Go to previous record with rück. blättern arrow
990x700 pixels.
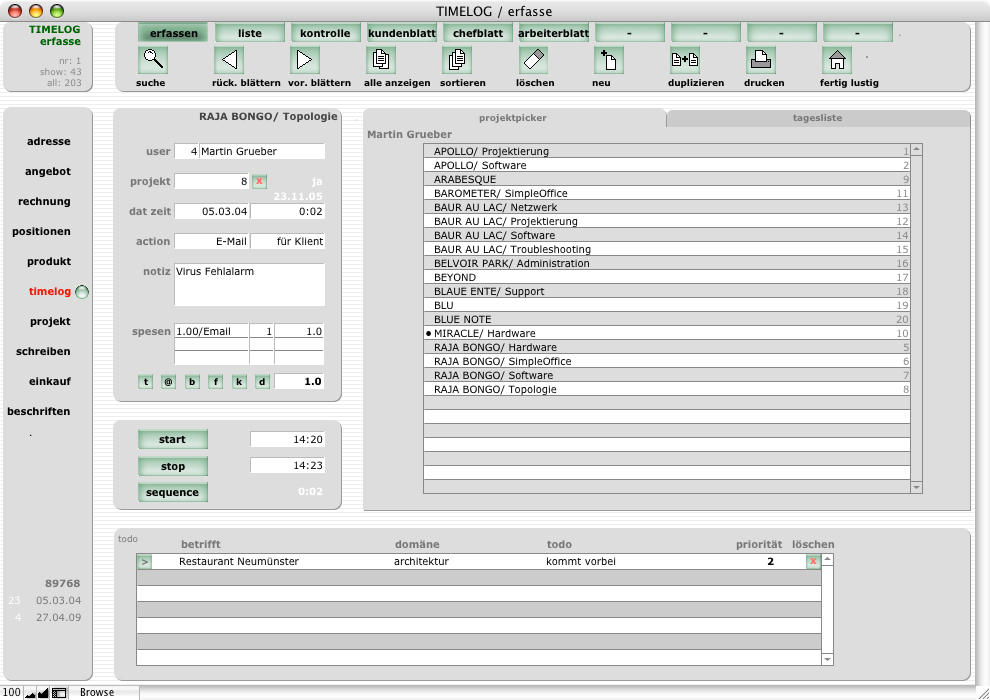pyautogui.click(x=229, y=60)
